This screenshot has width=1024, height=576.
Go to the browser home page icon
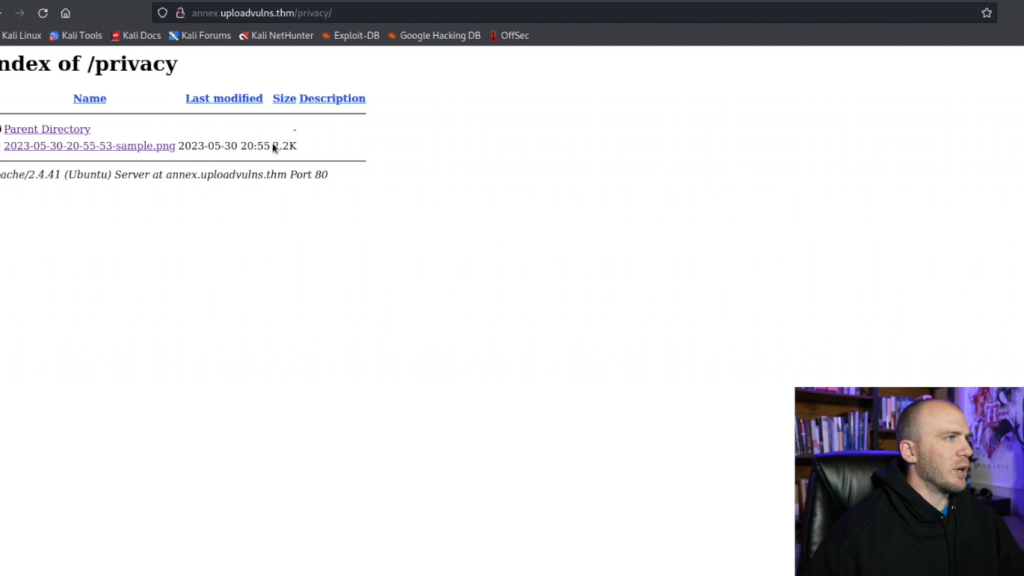65,13
